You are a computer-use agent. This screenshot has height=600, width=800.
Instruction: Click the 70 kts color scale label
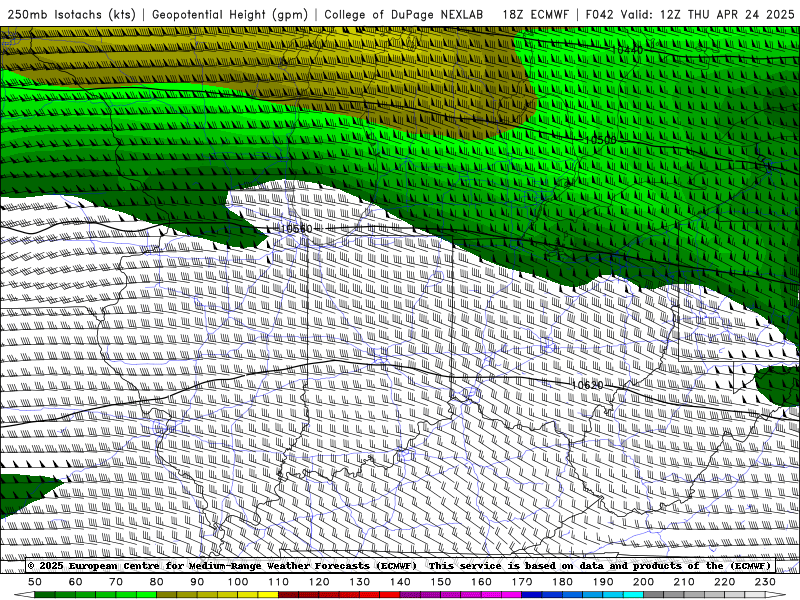(116, 582)
